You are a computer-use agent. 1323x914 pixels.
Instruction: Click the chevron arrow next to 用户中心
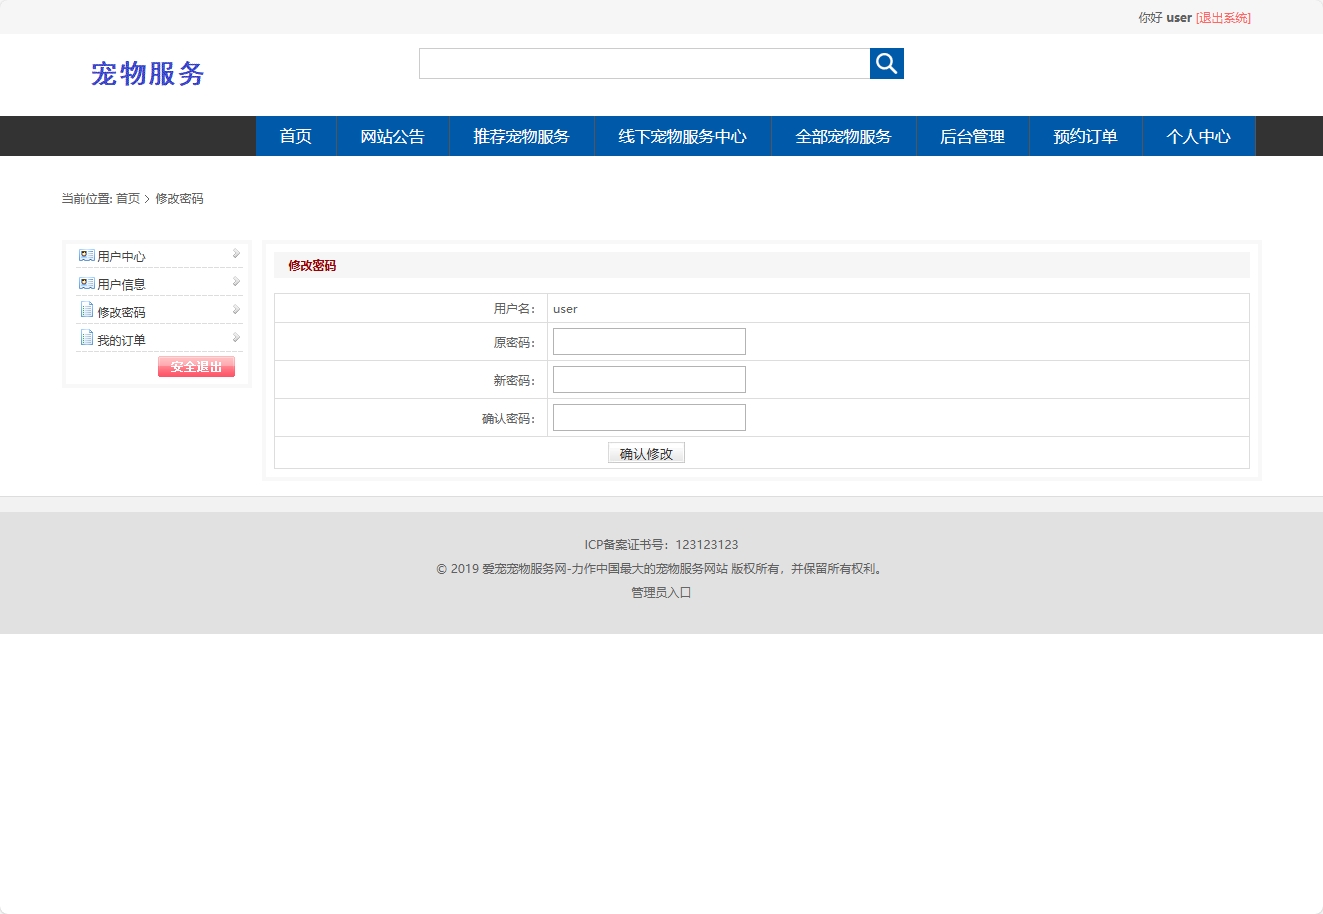click(x=236, y=254)
